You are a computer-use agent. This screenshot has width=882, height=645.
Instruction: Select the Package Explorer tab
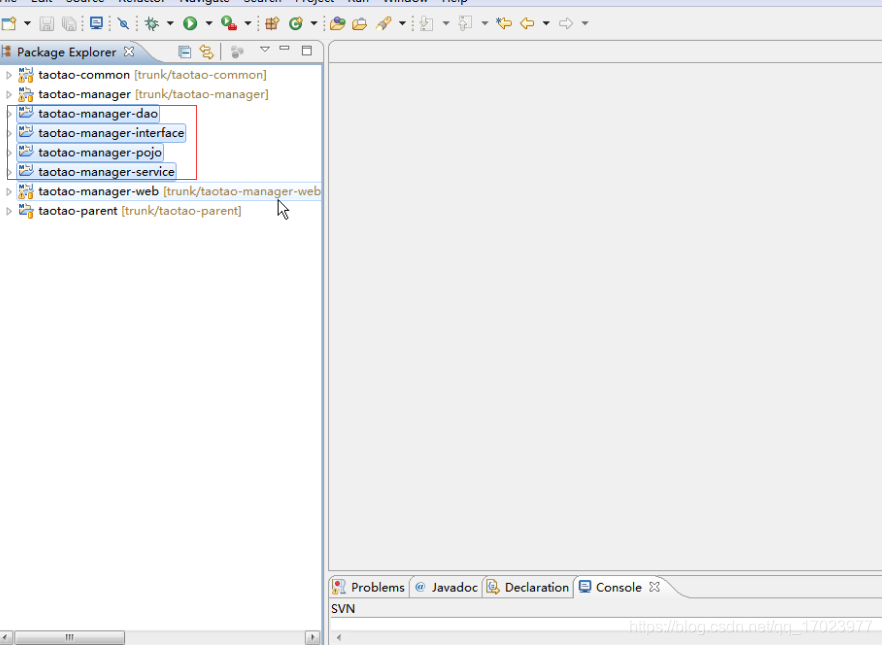(66, 52)
